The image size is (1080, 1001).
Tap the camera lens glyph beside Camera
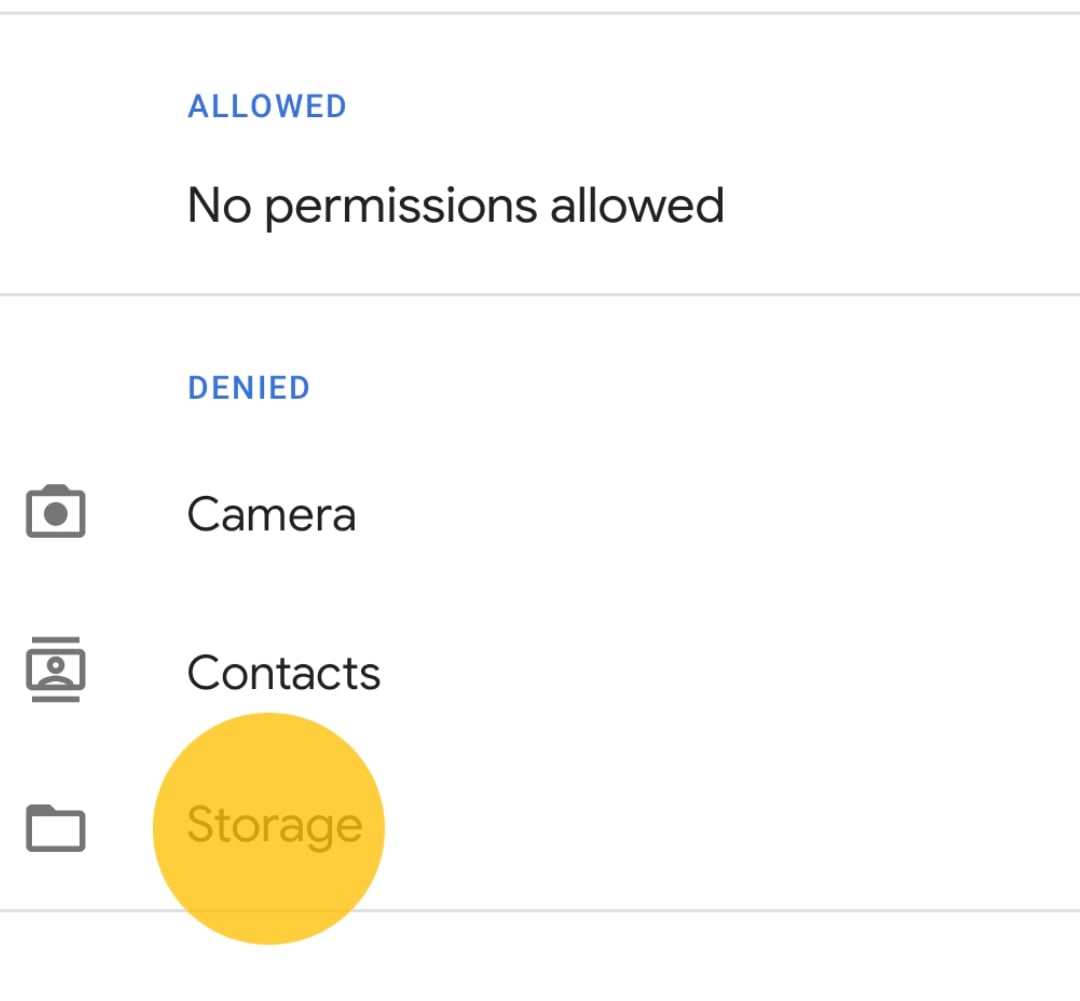(56, 514)
